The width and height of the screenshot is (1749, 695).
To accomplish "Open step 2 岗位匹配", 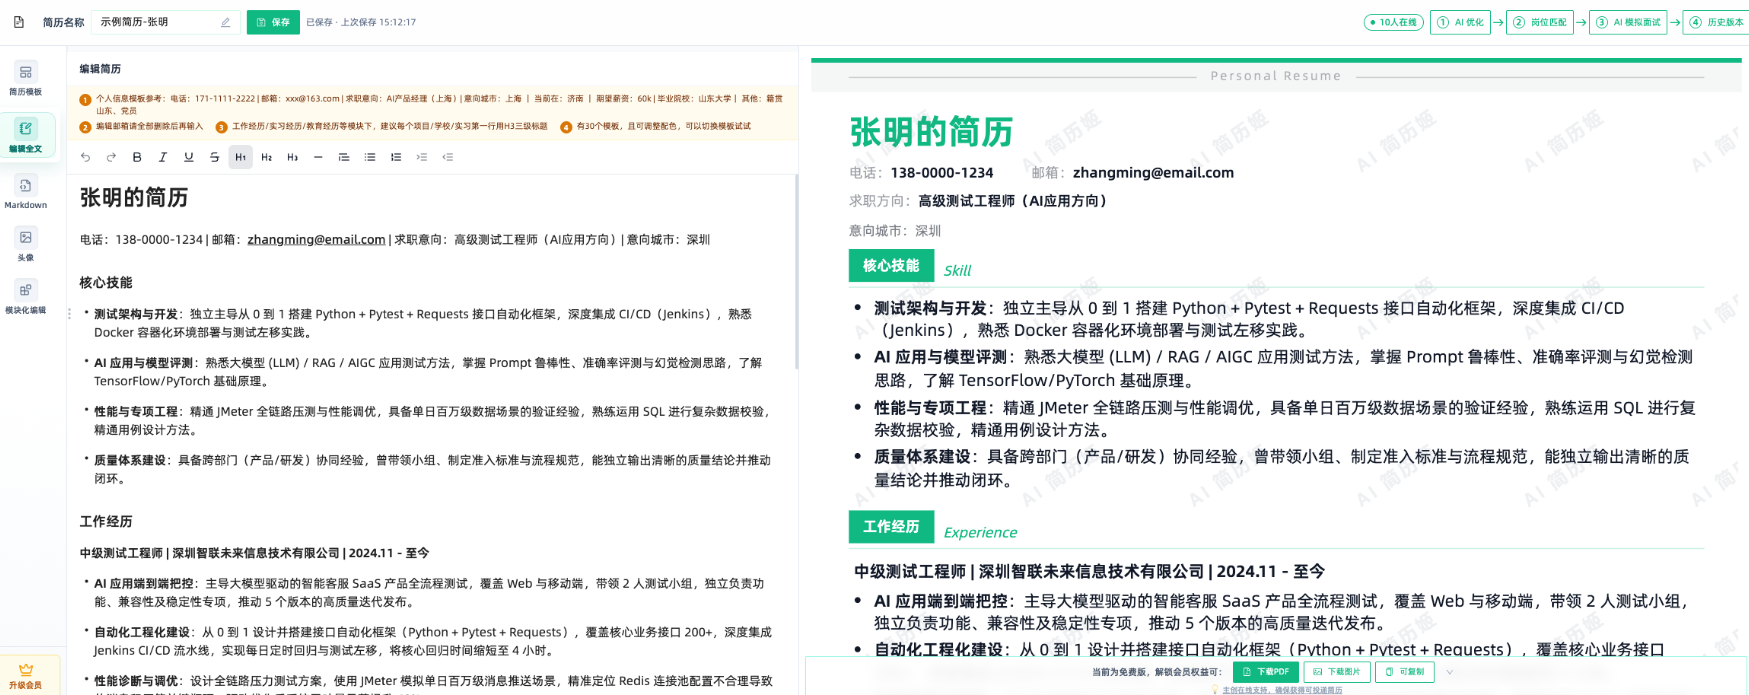I will click(x=1539, y=22).
